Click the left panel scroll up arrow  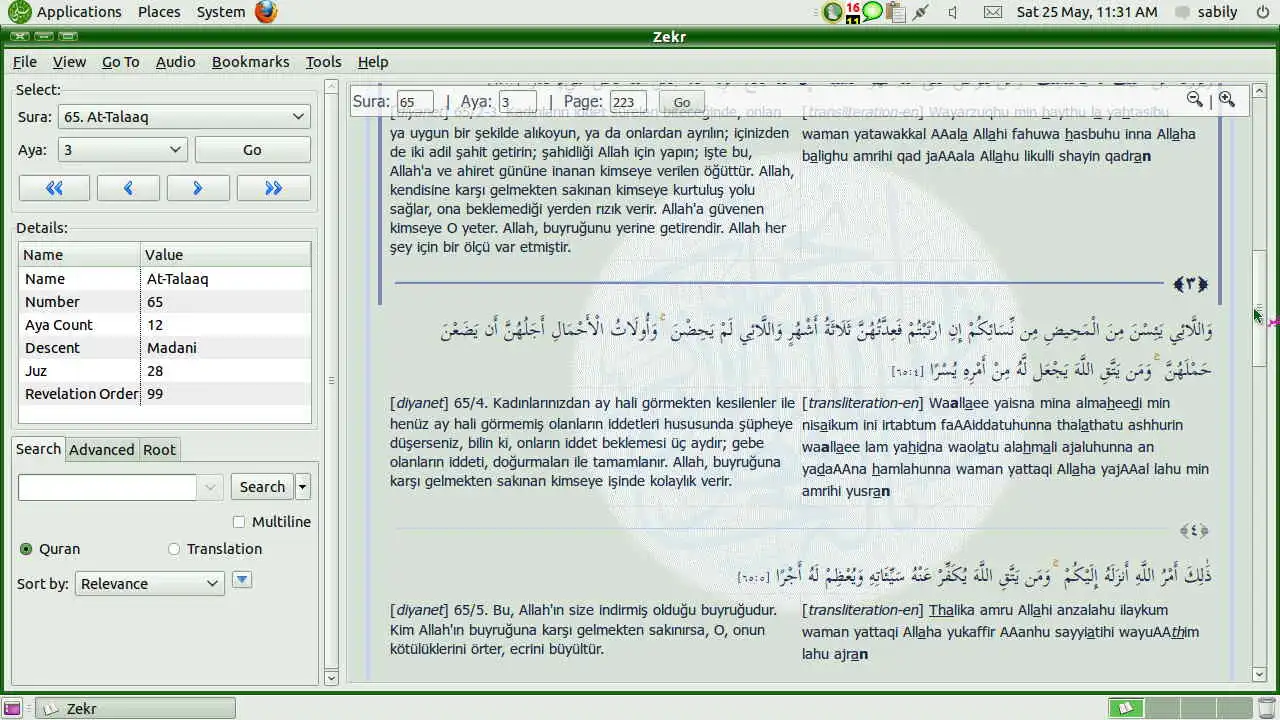pos(332,86)
